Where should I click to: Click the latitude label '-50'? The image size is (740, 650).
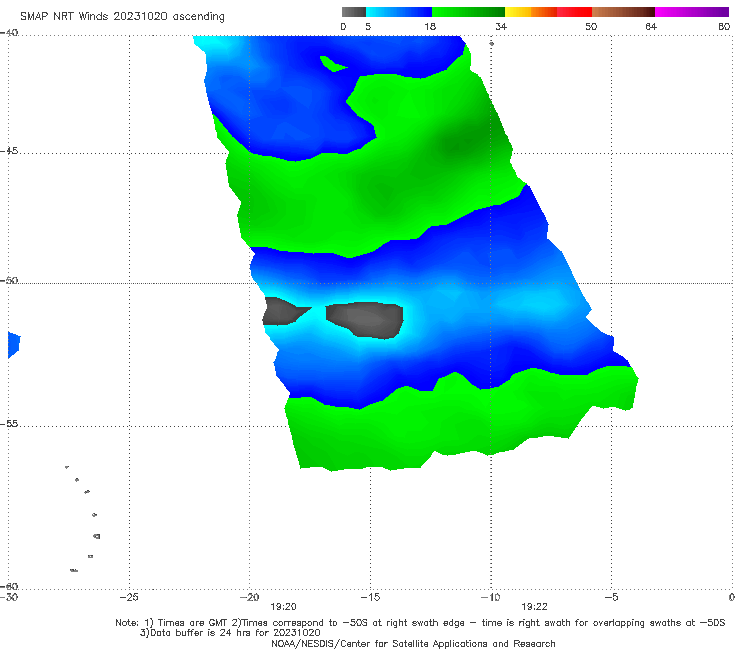point(9,281)
